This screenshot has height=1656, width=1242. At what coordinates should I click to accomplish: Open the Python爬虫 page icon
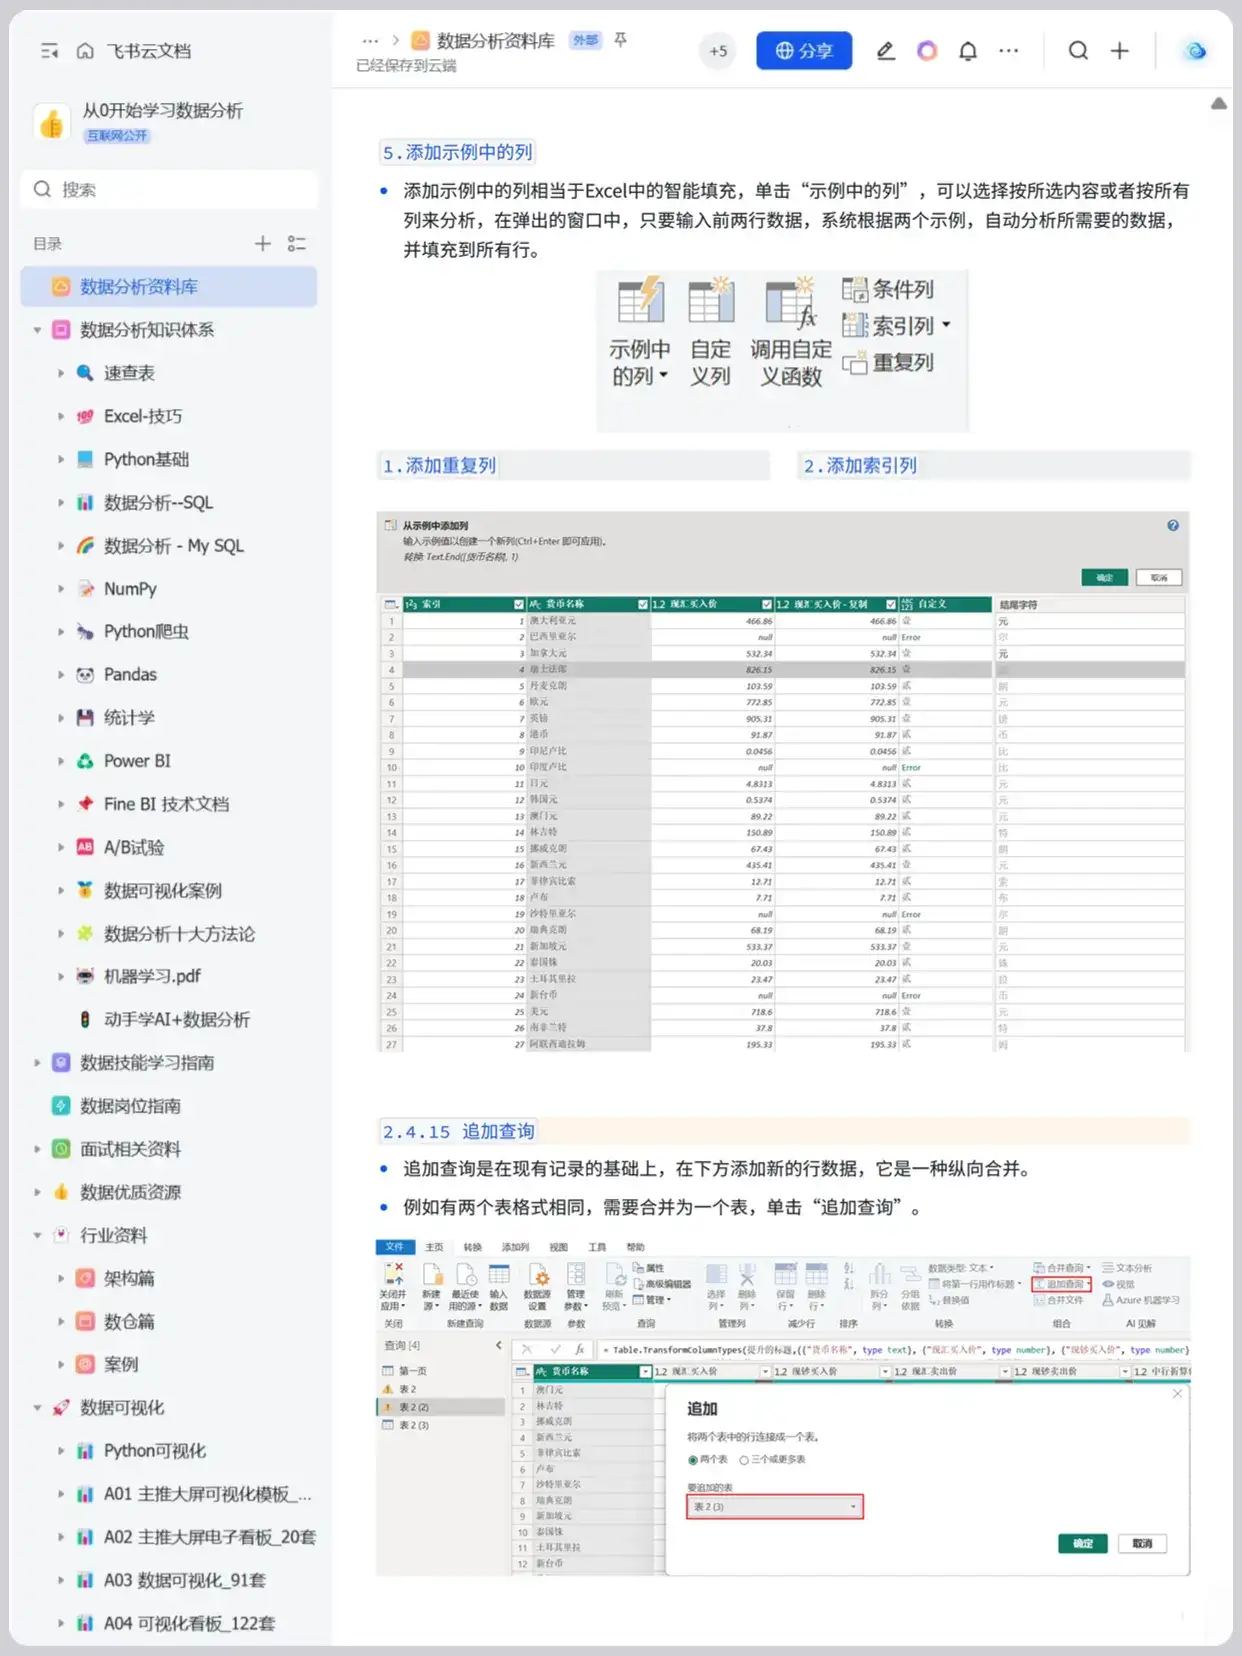pos(86,632)
